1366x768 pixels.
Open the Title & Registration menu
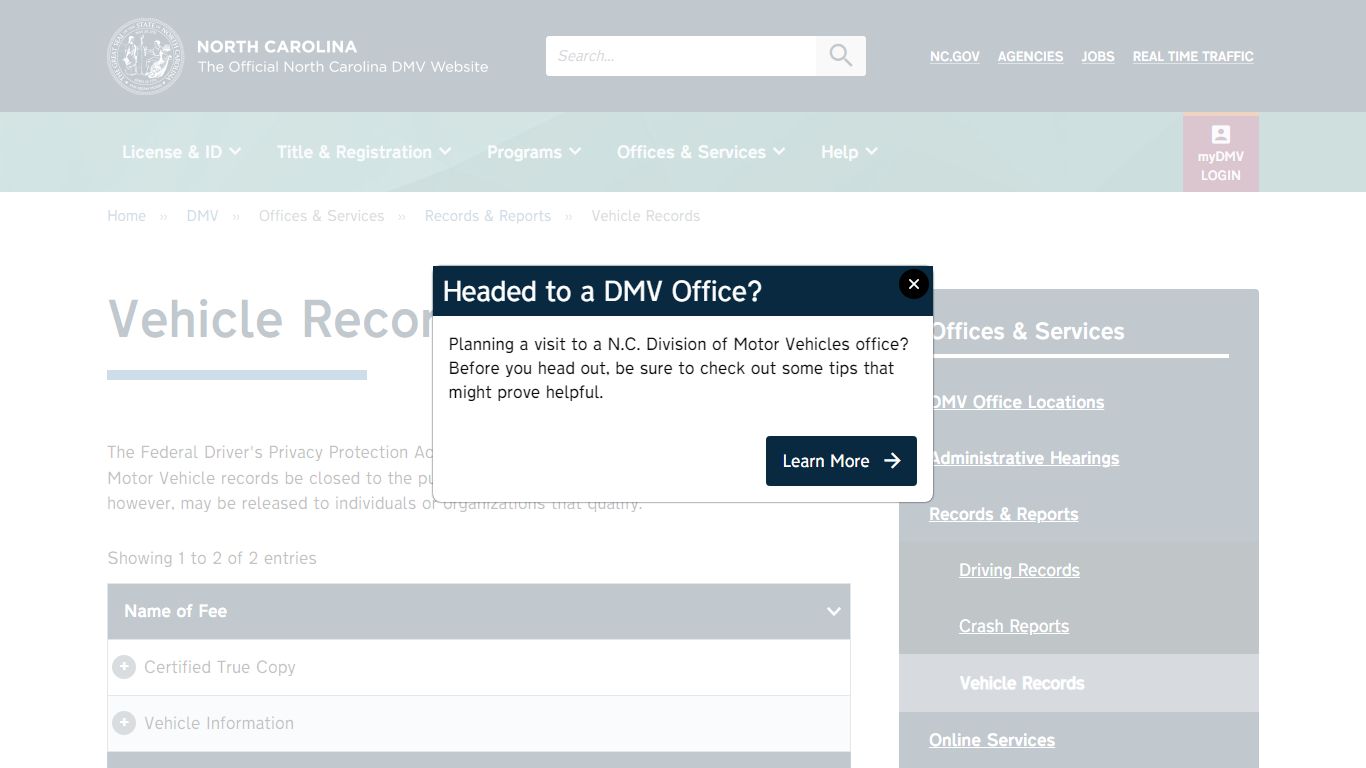pyautogui.click(x=364, y=152)
